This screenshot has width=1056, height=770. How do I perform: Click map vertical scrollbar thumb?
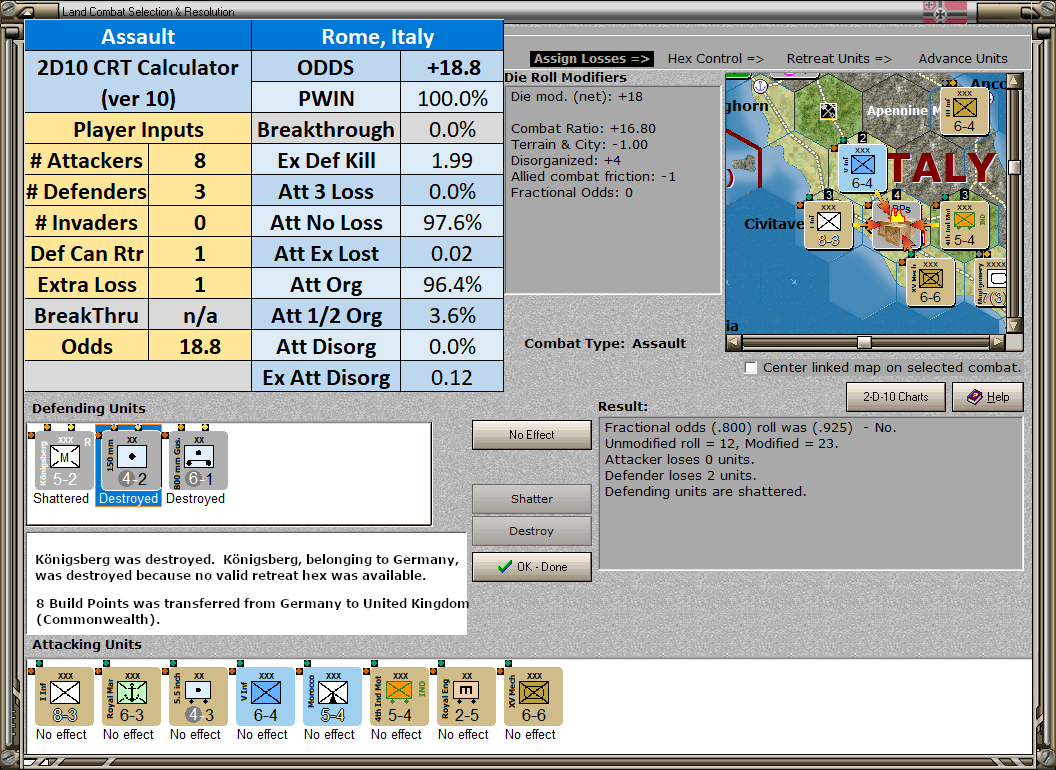tap(1014, 166)
